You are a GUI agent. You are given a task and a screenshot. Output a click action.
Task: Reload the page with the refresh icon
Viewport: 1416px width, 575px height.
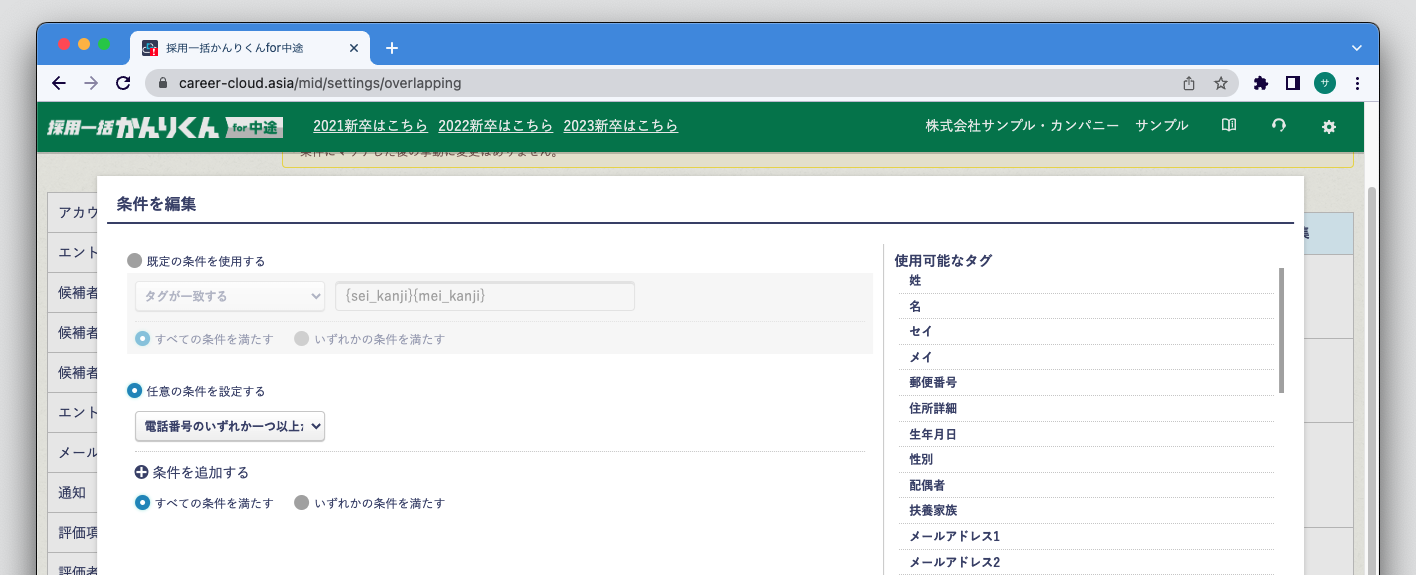123,84
